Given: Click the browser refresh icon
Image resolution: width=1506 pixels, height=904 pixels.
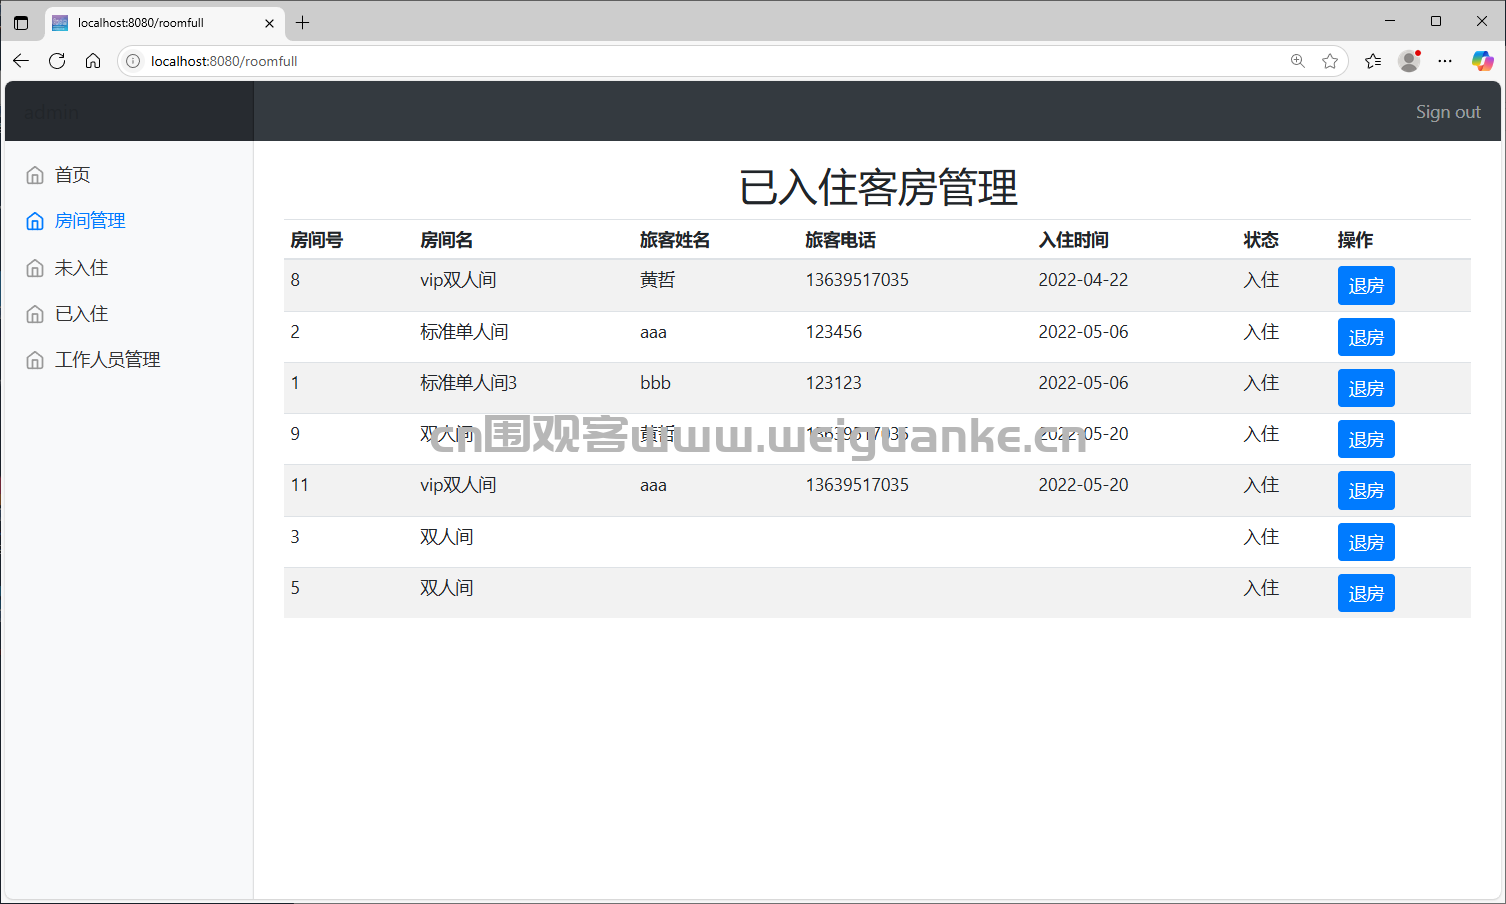Looking at the screenshot, I should pos(57,61).
